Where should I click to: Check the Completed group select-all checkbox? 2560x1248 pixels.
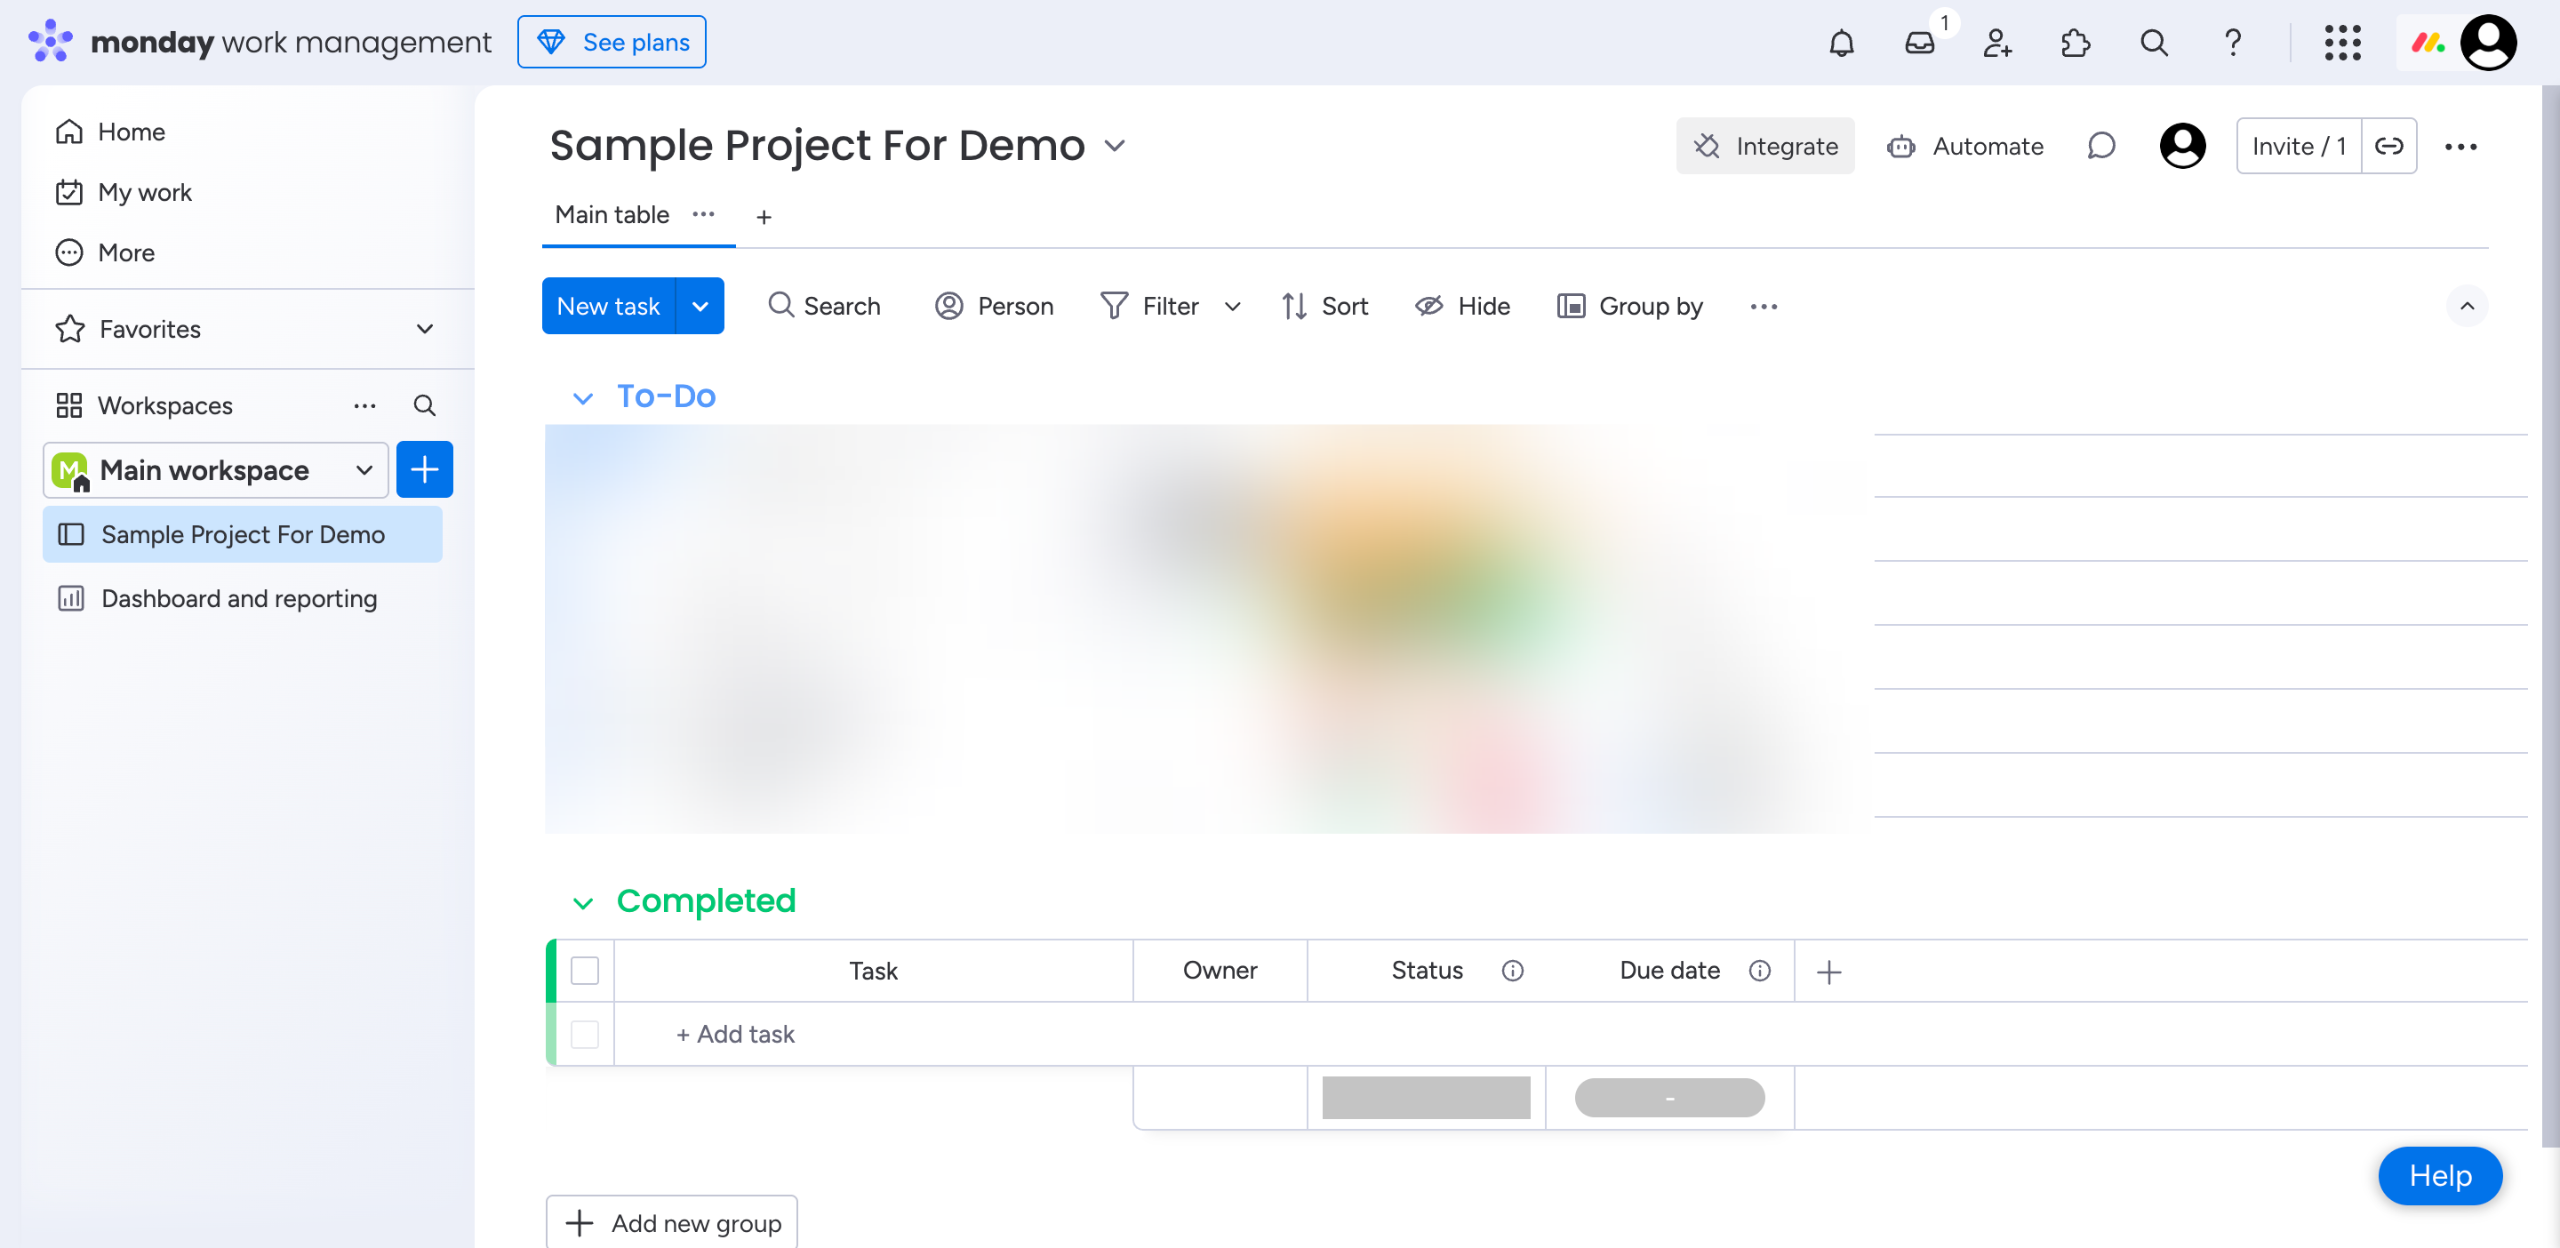point(585,970)
